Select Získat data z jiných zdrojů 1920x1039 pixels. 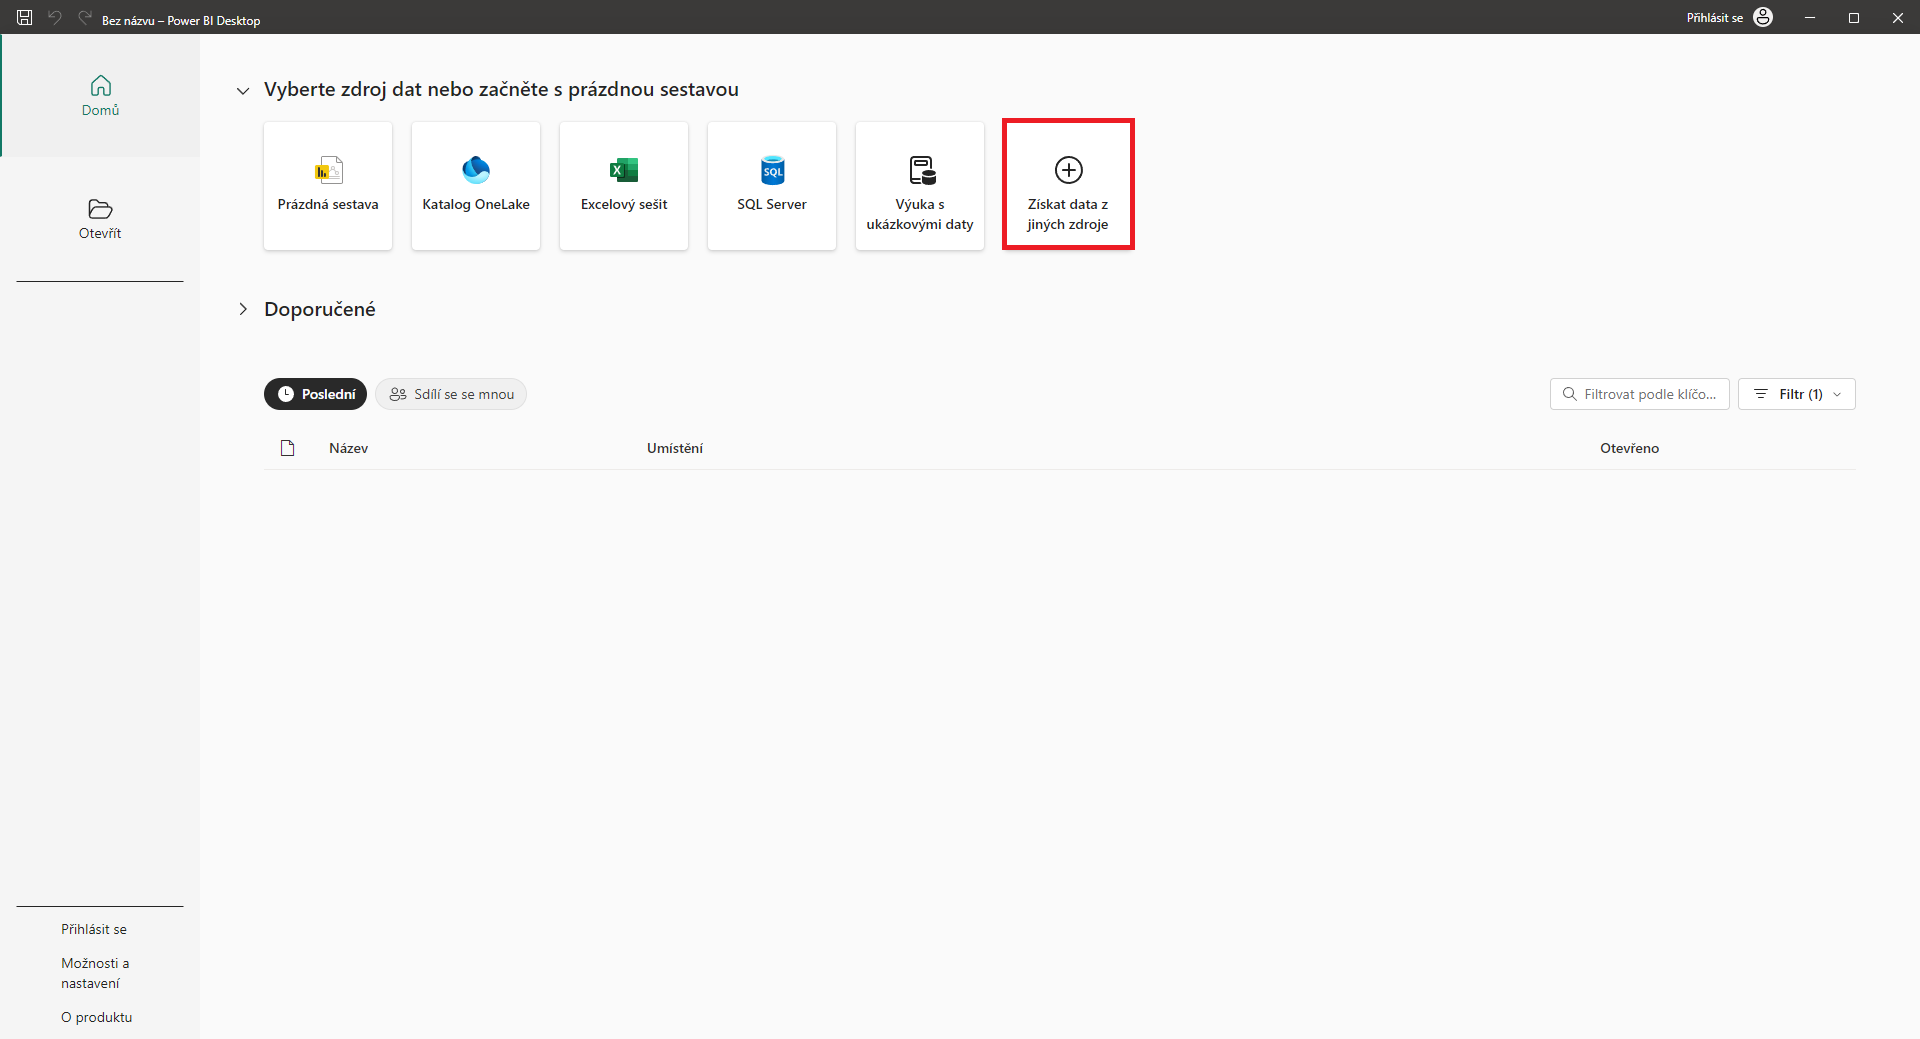pyautogui.click(x=1068, y=184)
